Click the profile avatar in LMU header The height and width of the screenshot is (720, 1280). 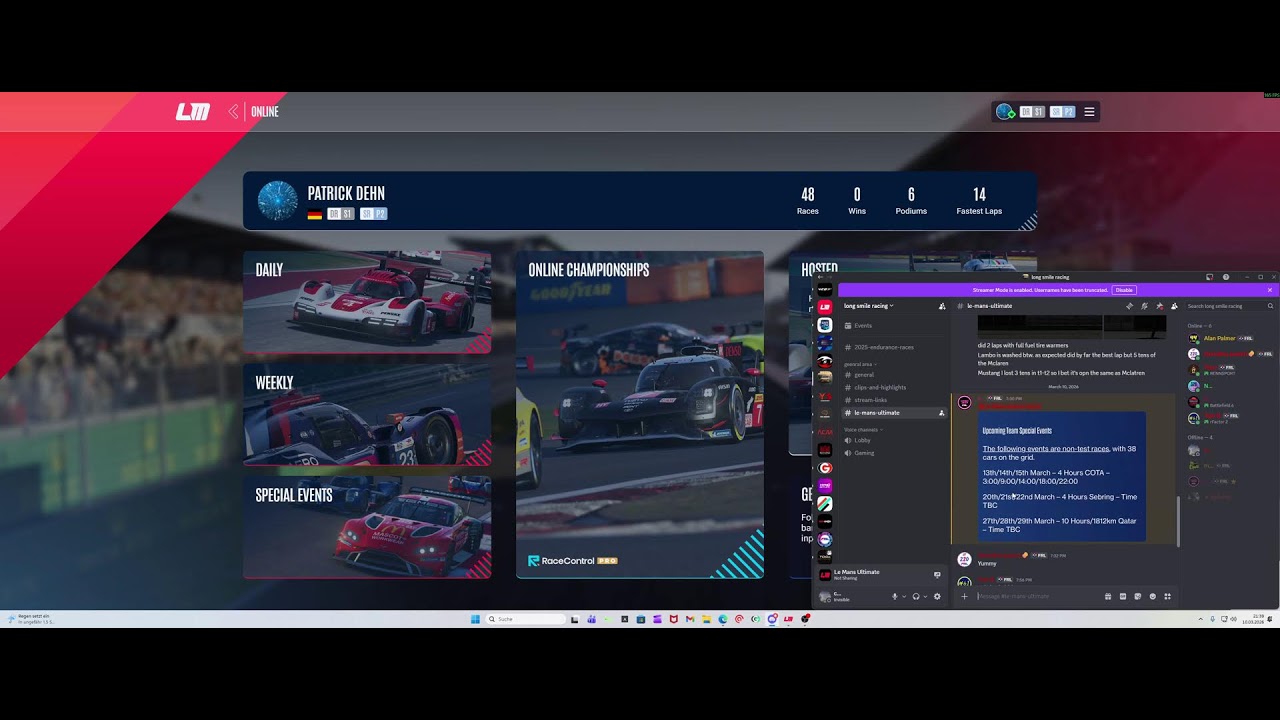1005,112
